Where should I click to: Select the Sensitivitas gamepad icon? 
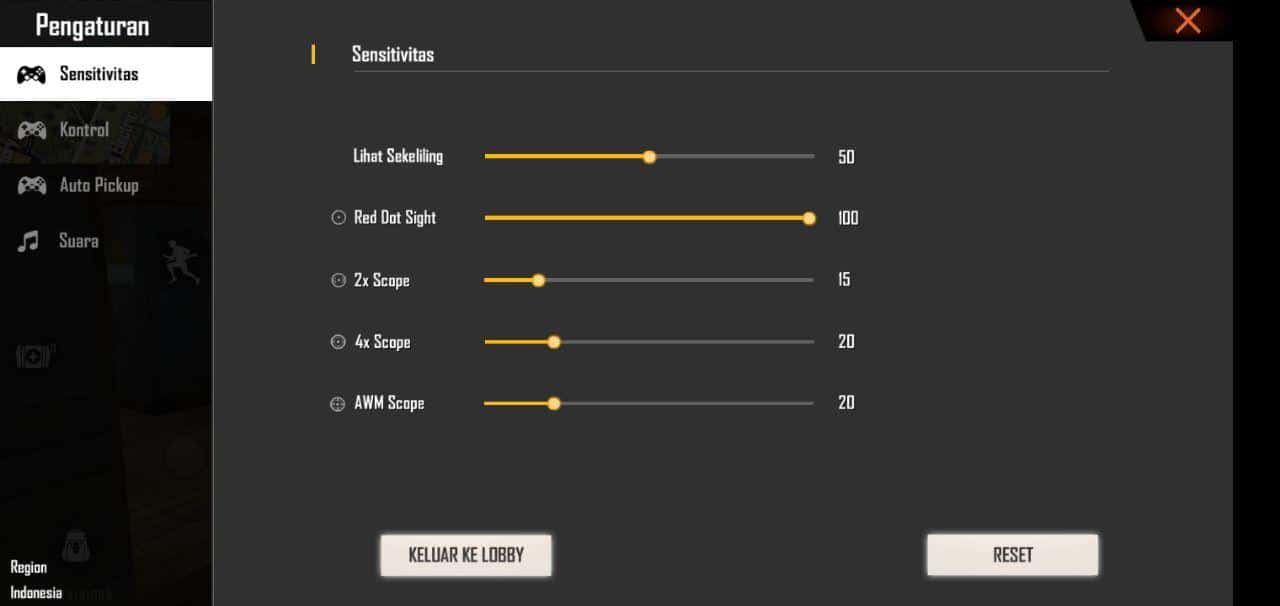pos(33,72)
